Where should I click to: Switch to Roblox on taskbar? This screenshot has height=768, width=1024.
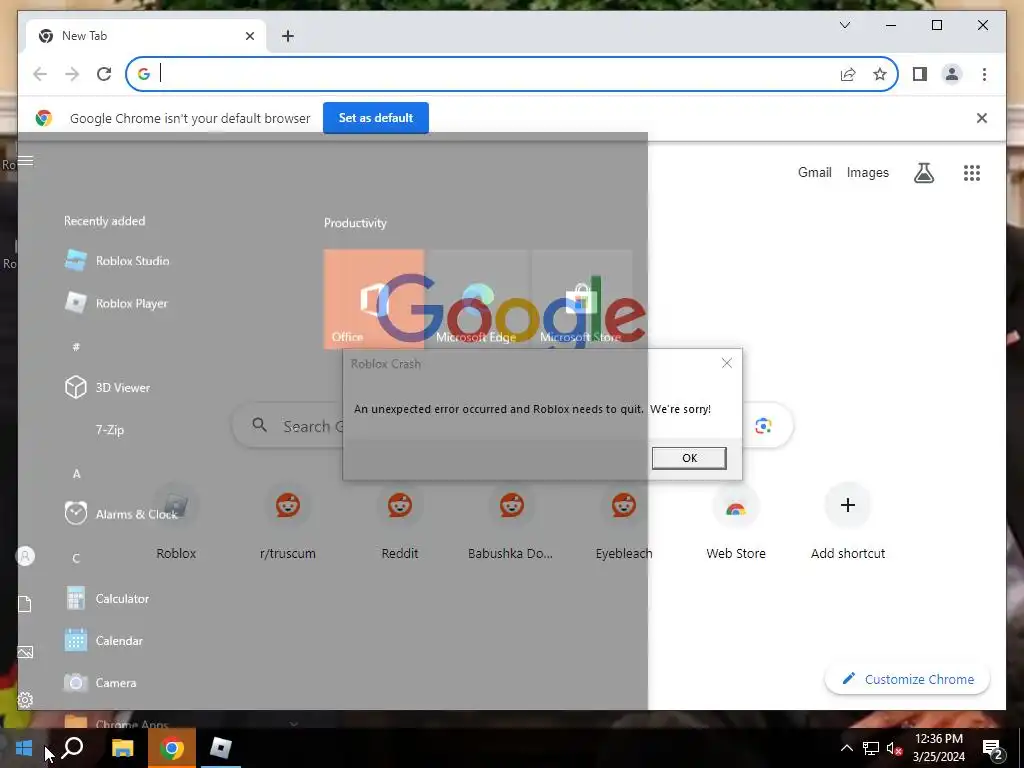pos(221,748)
